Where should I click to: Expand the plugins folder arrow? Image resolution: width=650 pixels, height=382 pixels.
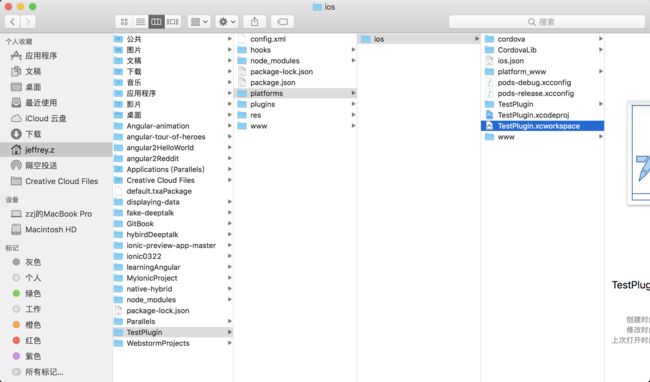[353, 104]
